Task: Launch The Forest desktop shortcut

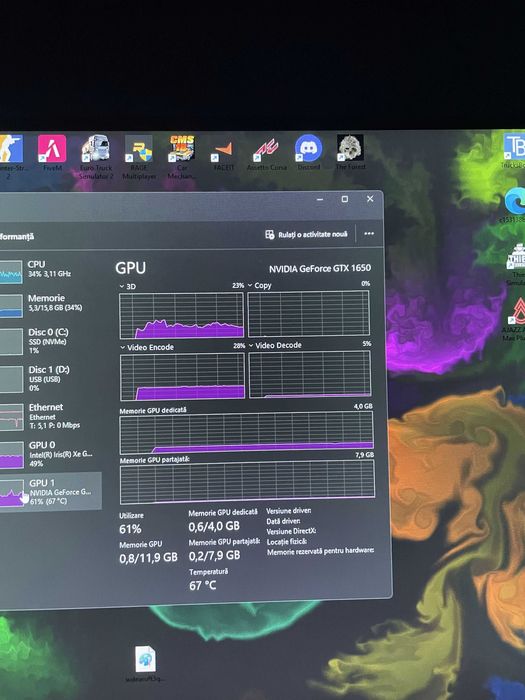Action: (x=350, y=152)
